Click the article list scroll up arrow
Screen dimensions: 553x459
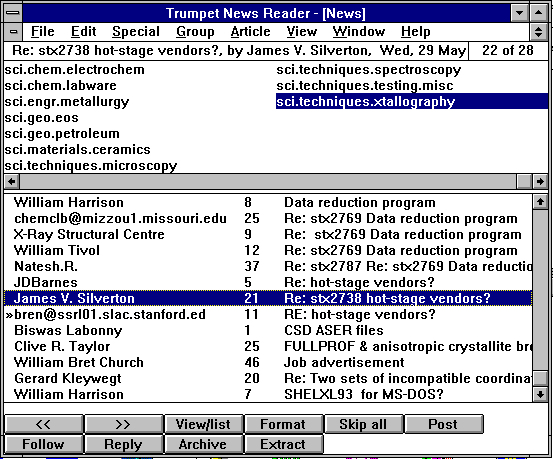click(540, 202)
